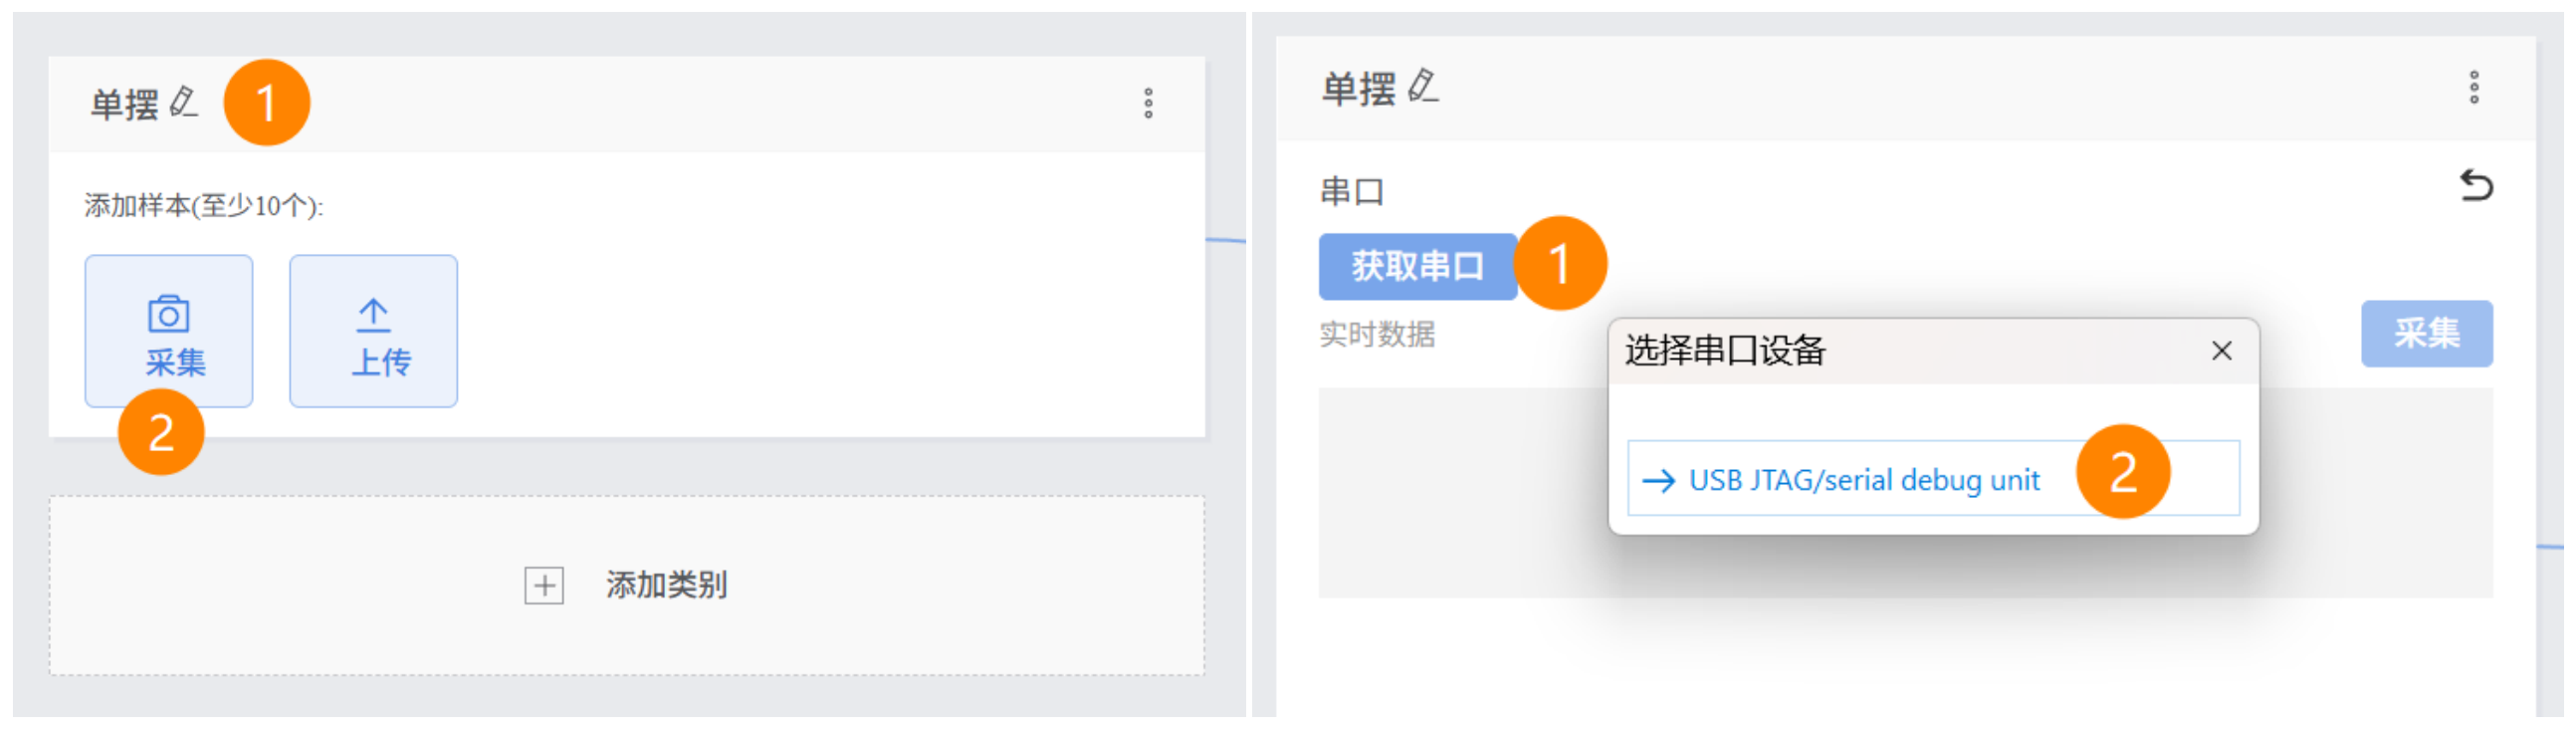
Task: Open the three-dot menu in the add-sample card
Action: pyautogui.click(x=1148, y=103)
